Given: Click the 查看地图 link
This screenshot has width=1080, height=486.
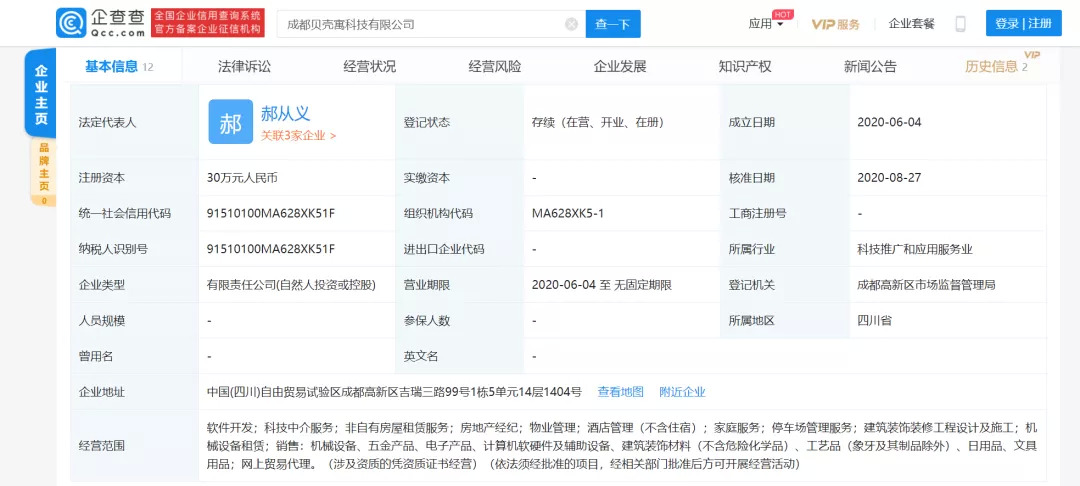Looking at the screenshot, I should click(x=621, y=392).
